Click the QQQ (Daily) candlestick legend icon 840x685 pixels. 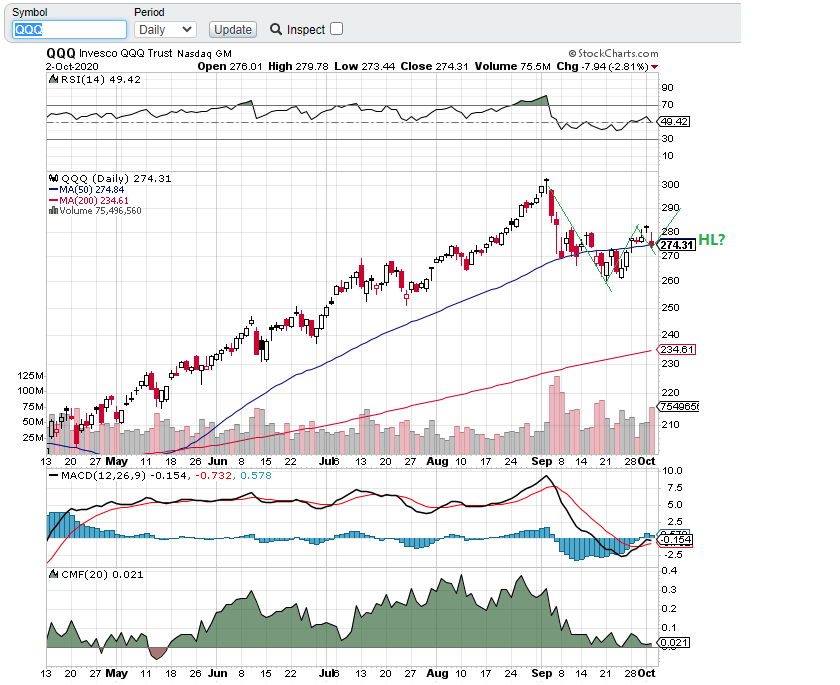(53, 178)
